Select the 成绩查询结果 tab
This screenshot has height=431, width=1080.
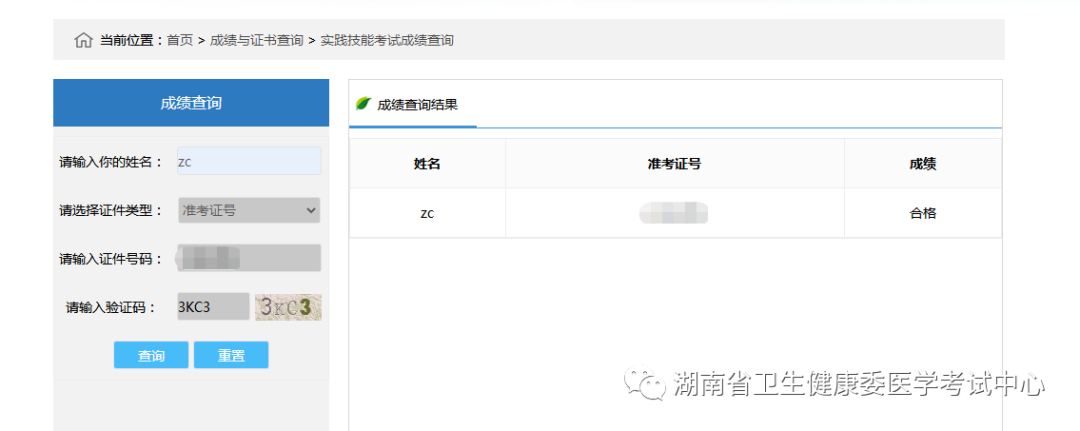(x=413, y=105)
